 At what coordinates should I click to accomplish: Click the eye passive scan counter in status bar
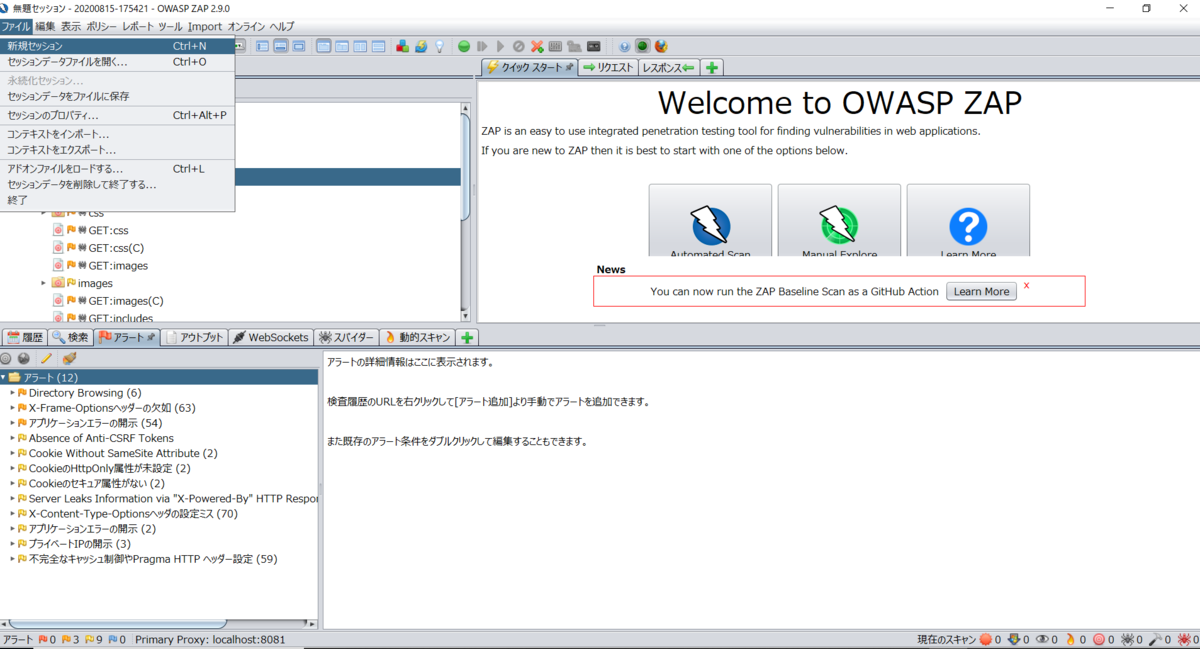(x=1047, y=639)
